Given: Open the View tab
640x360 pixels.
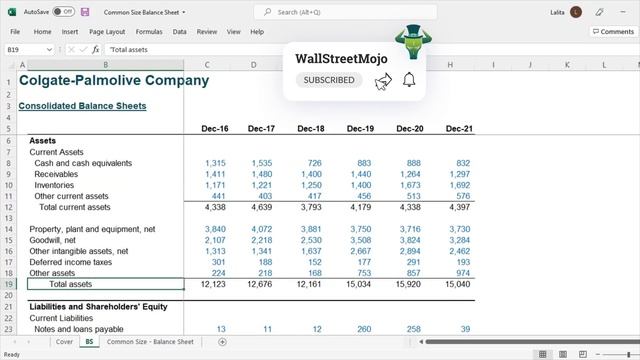Looking at the screenshot, I should click(x=233, y=31).
